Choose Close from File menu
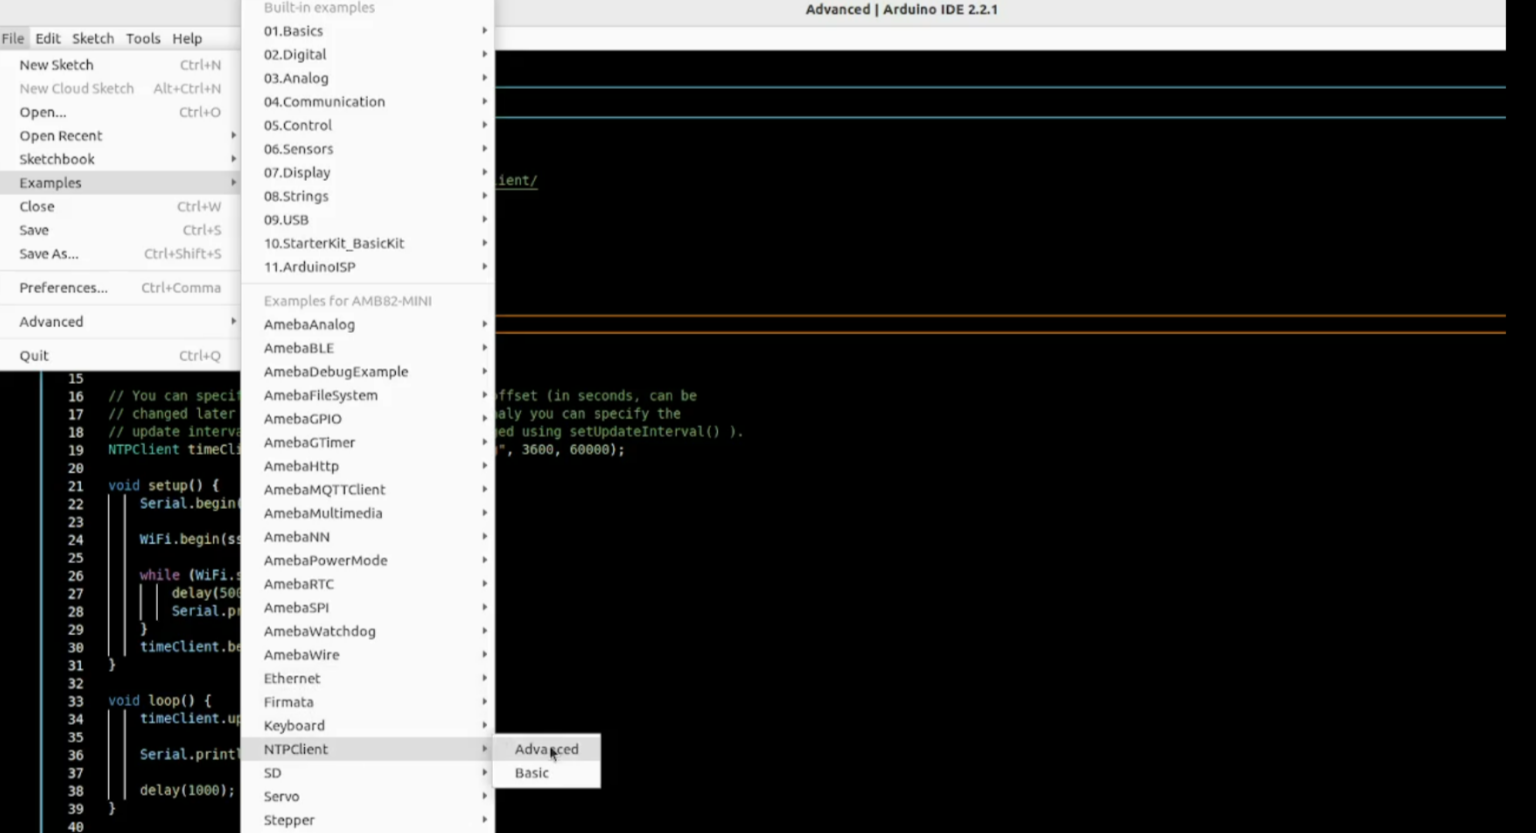Viewport: 1536px width, 833px height. 120,206
